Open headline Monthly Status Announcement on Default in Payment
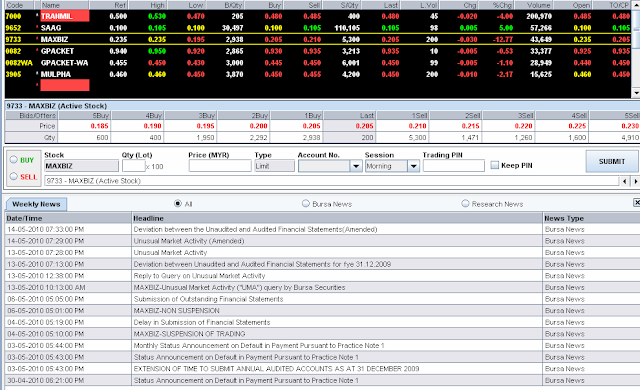This screenshot has width=640, height=390. tap(259, 346)
